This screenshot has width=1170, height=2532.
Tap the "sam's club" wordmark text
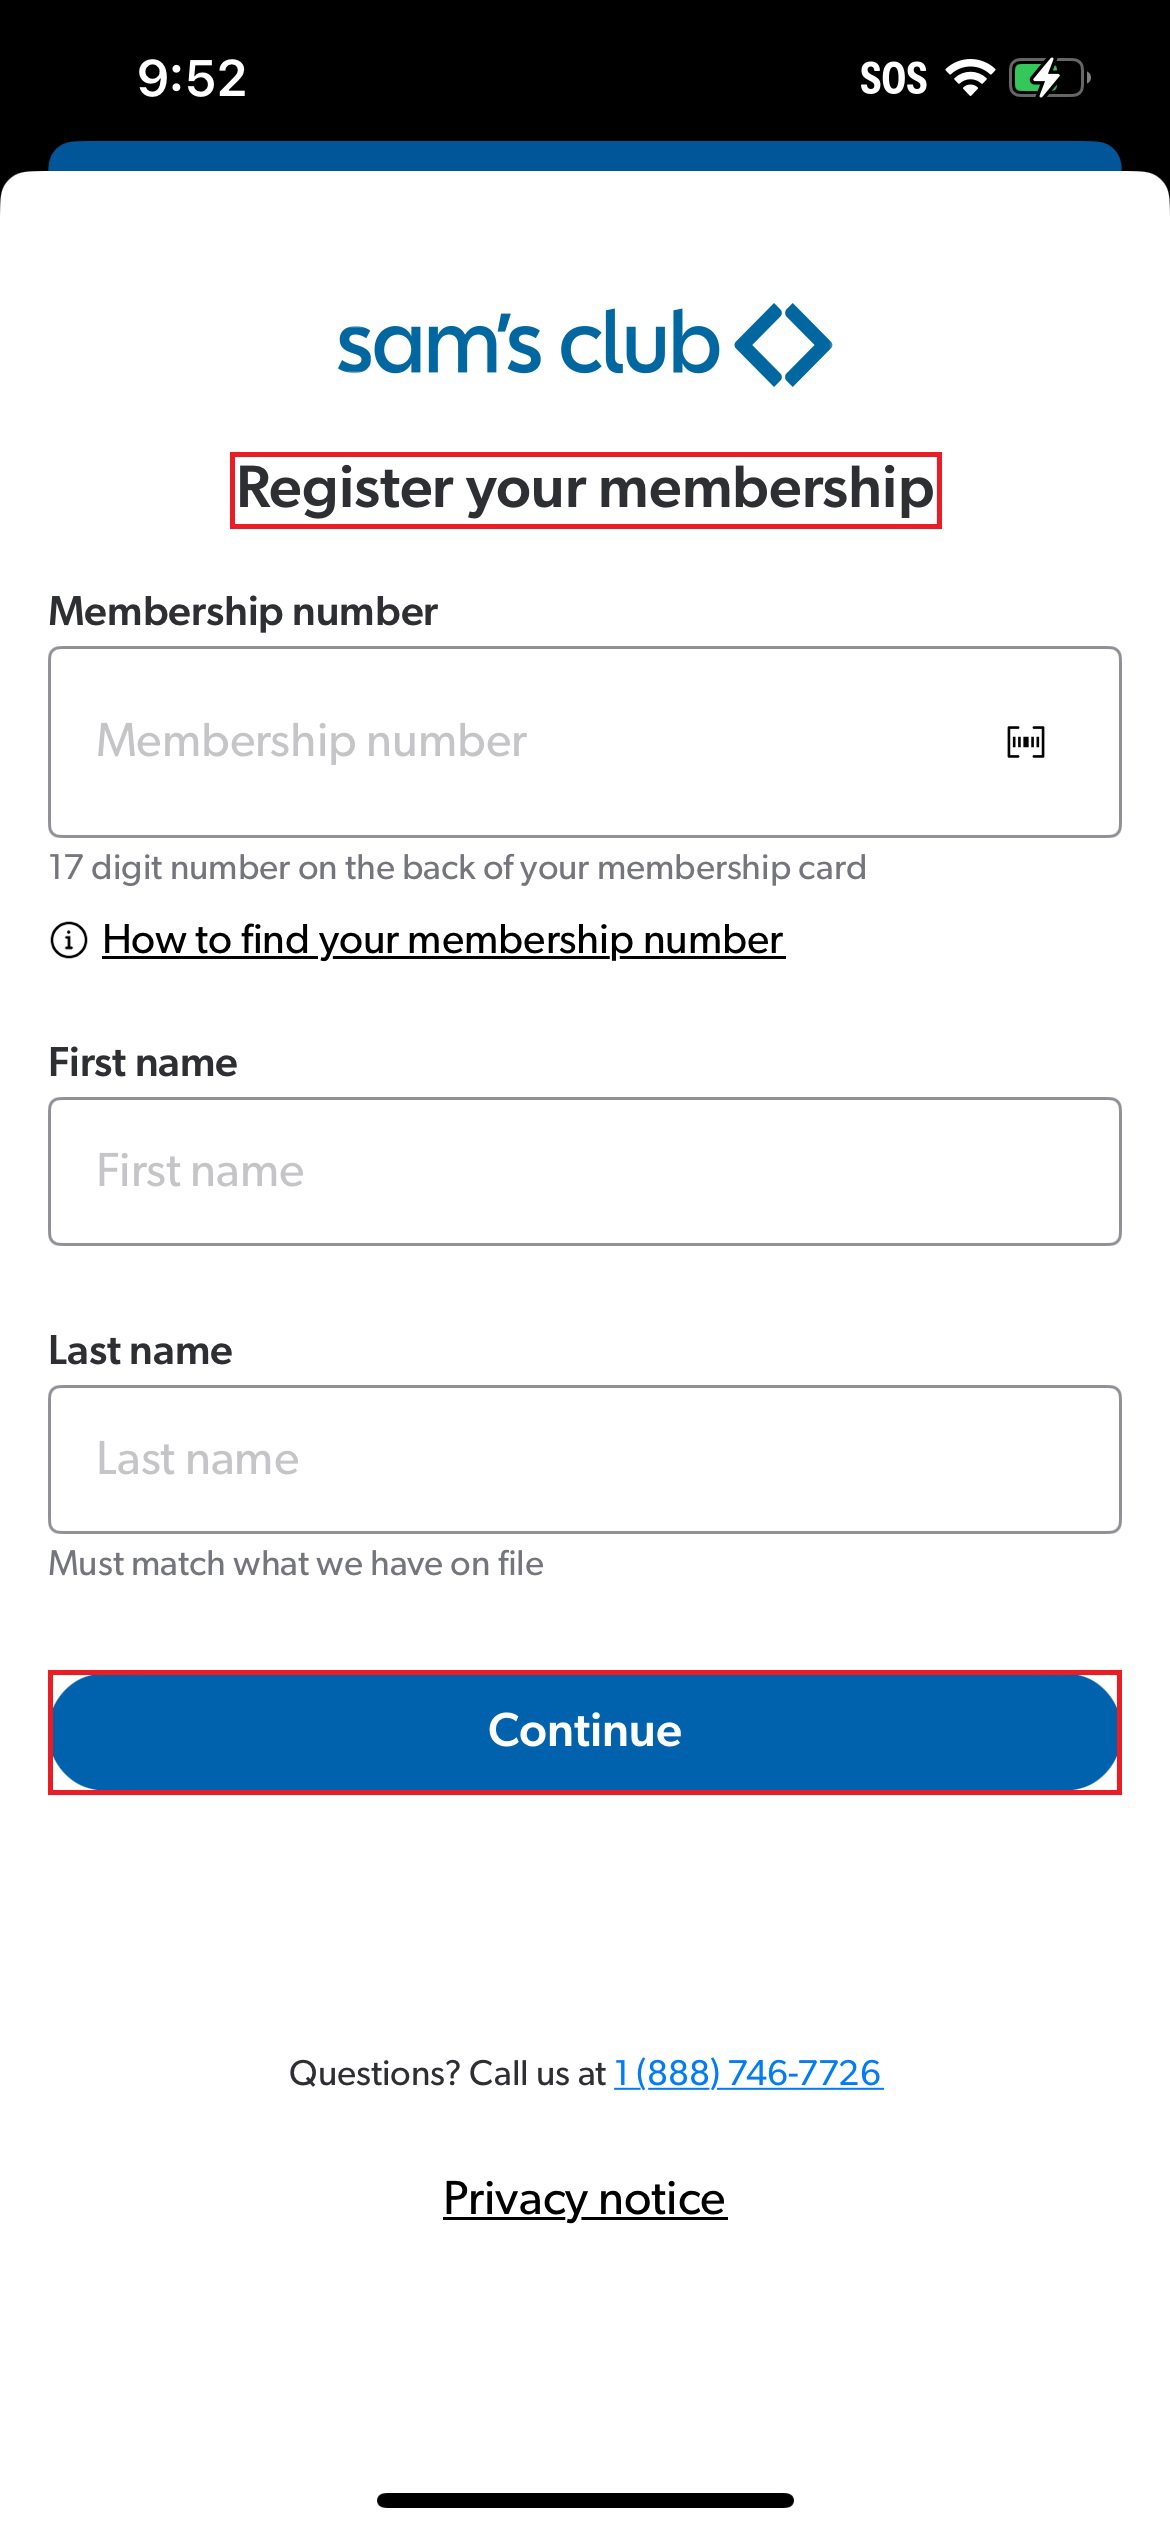point(528,345)
